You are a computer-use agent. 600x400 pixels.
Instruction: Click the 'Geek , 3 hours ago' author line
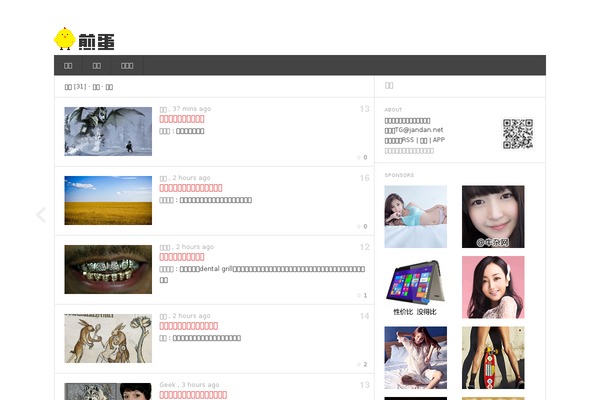[189, 385]
